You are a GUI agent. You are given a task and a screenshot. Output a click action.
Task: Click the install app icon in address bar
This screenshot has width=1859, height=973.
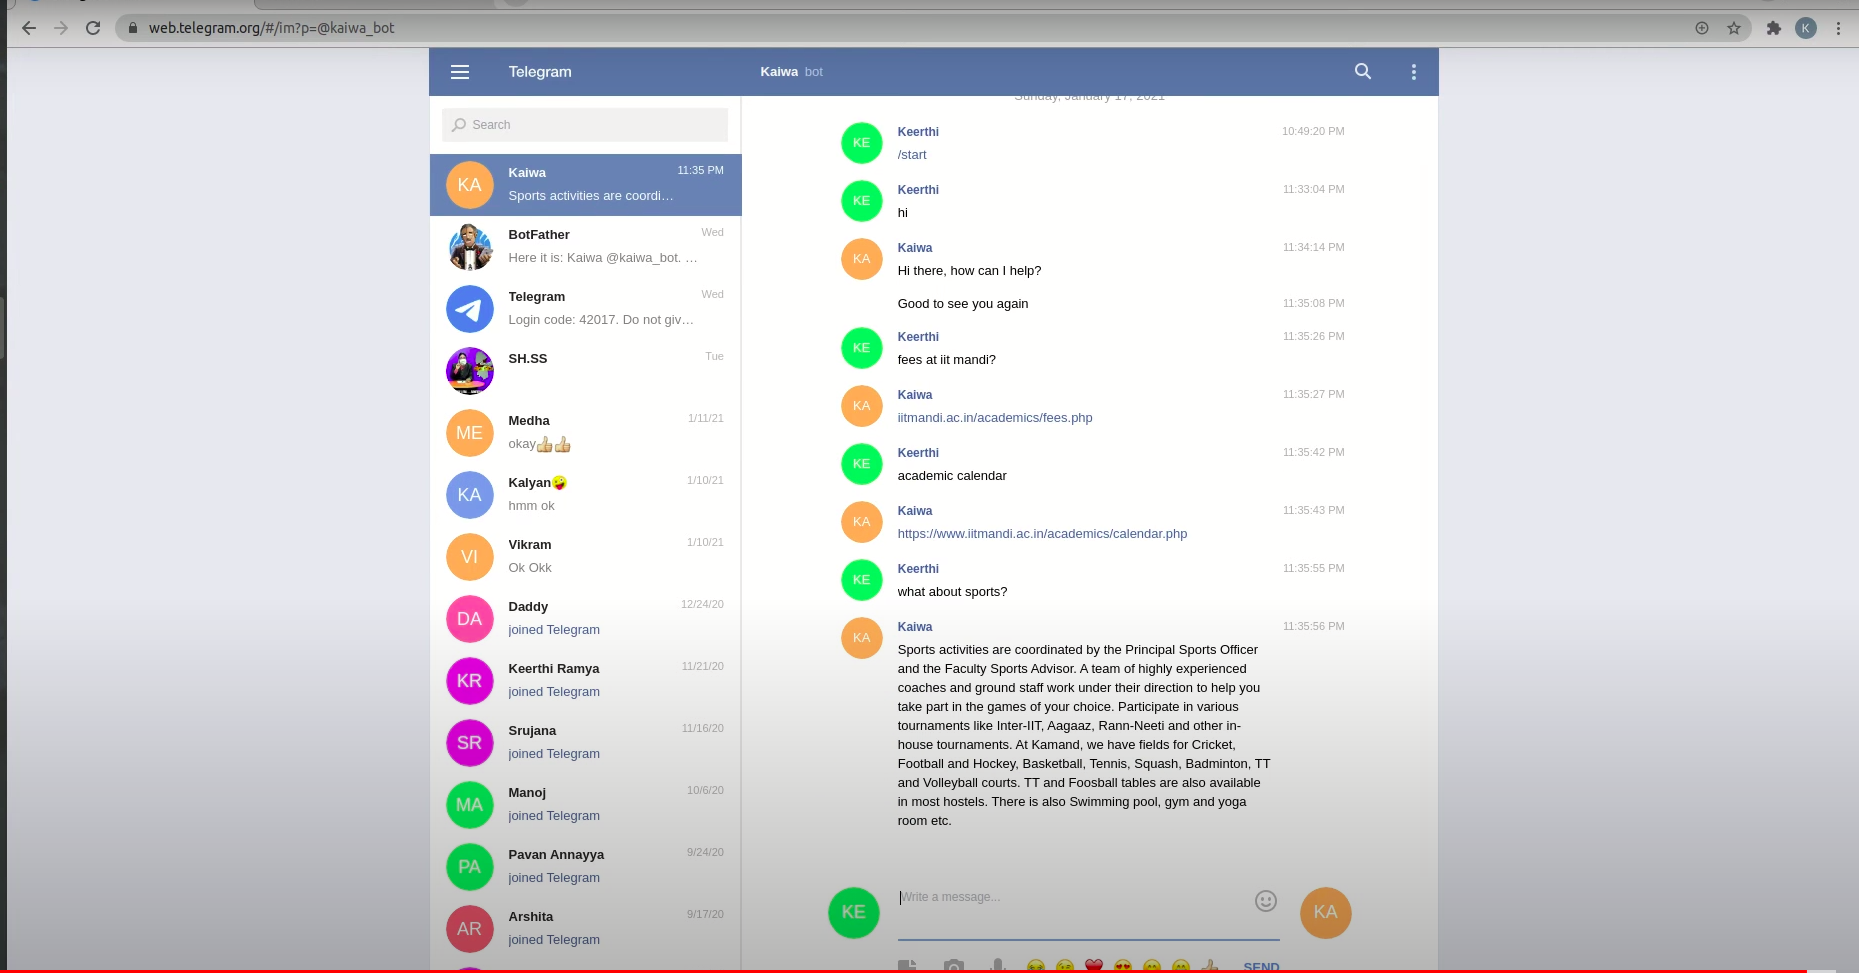[x=1702, y=28]
